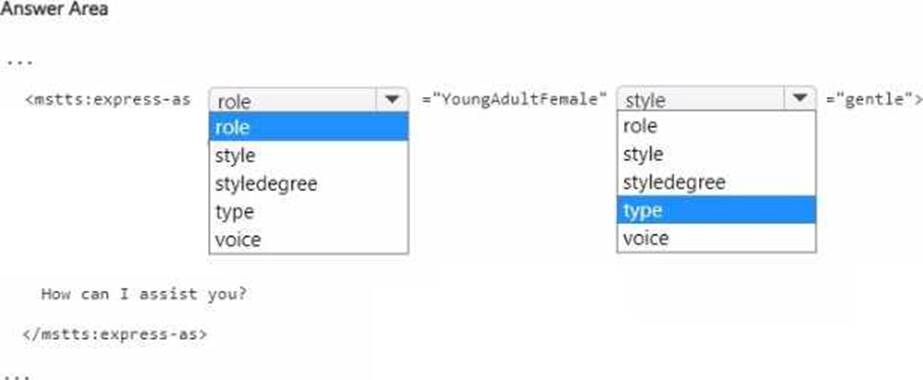923x380 pixels.
Task: Pick styledegree in the second dropdown list
Action: (716, 182)
